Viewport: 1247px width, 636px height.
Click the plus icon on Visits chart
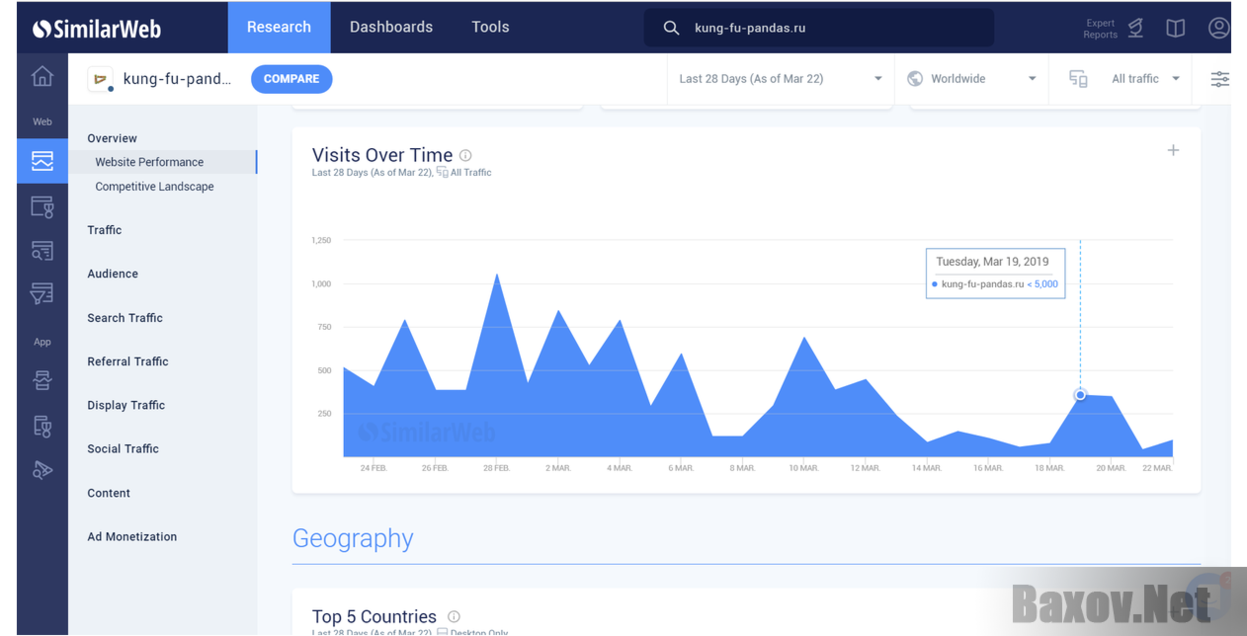pos(1173,150)
